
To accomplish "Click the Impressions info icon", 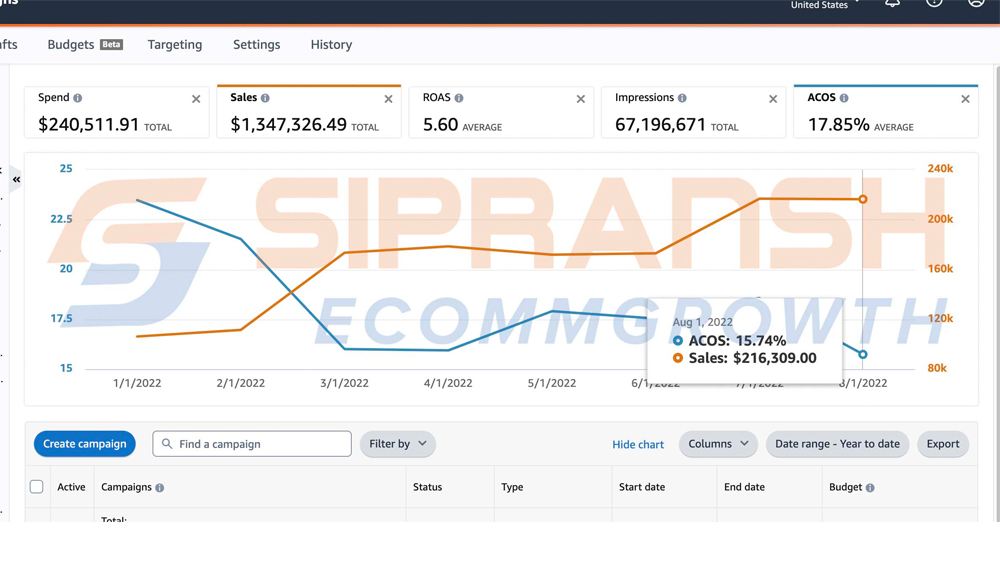I will coord(682,98).
